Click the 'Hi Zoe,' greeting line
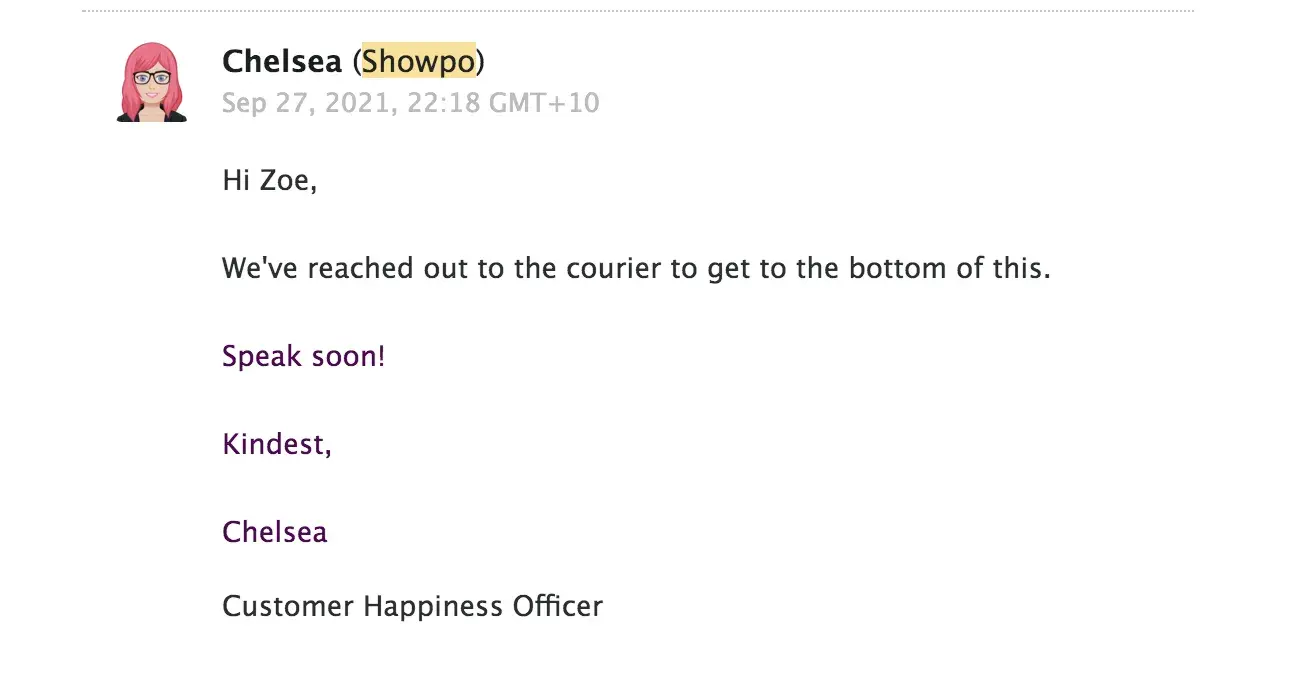Image resolution: width=1298 pixels, height=690 pixels. (x=269, y=182)
